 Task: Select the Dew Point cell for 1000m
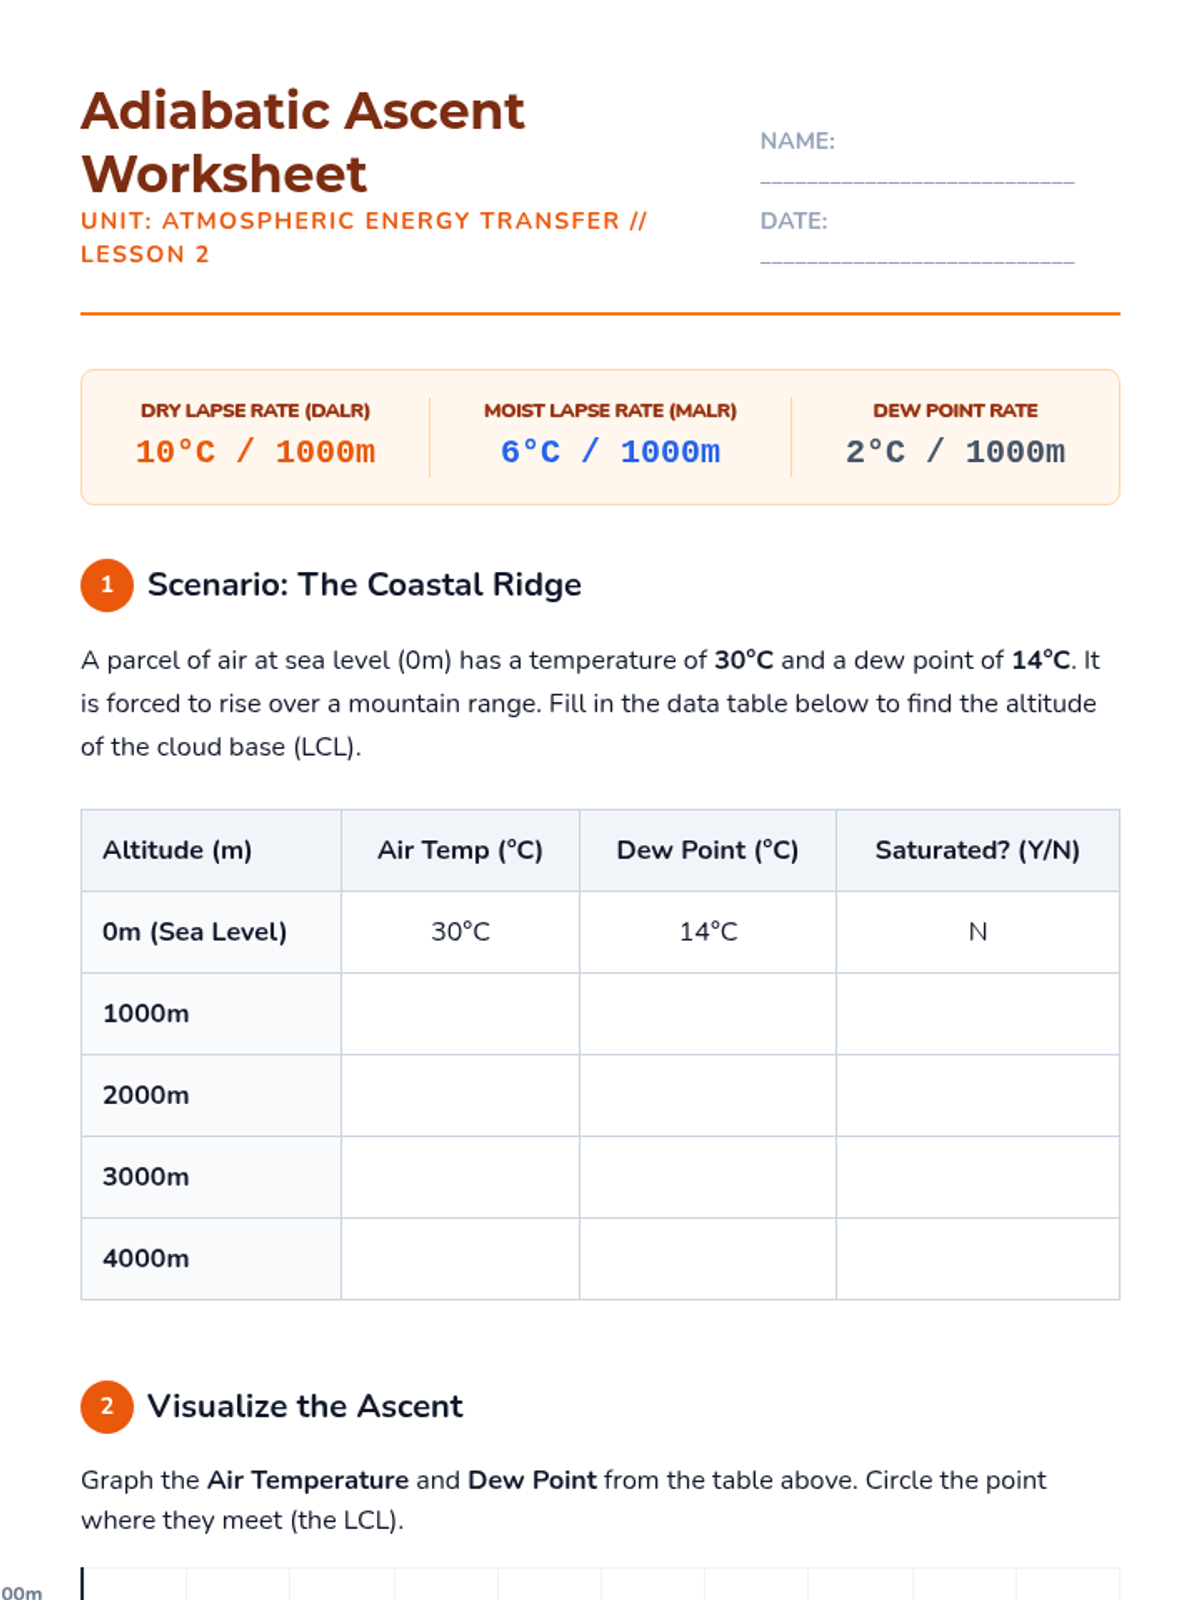click(707, 1014)
